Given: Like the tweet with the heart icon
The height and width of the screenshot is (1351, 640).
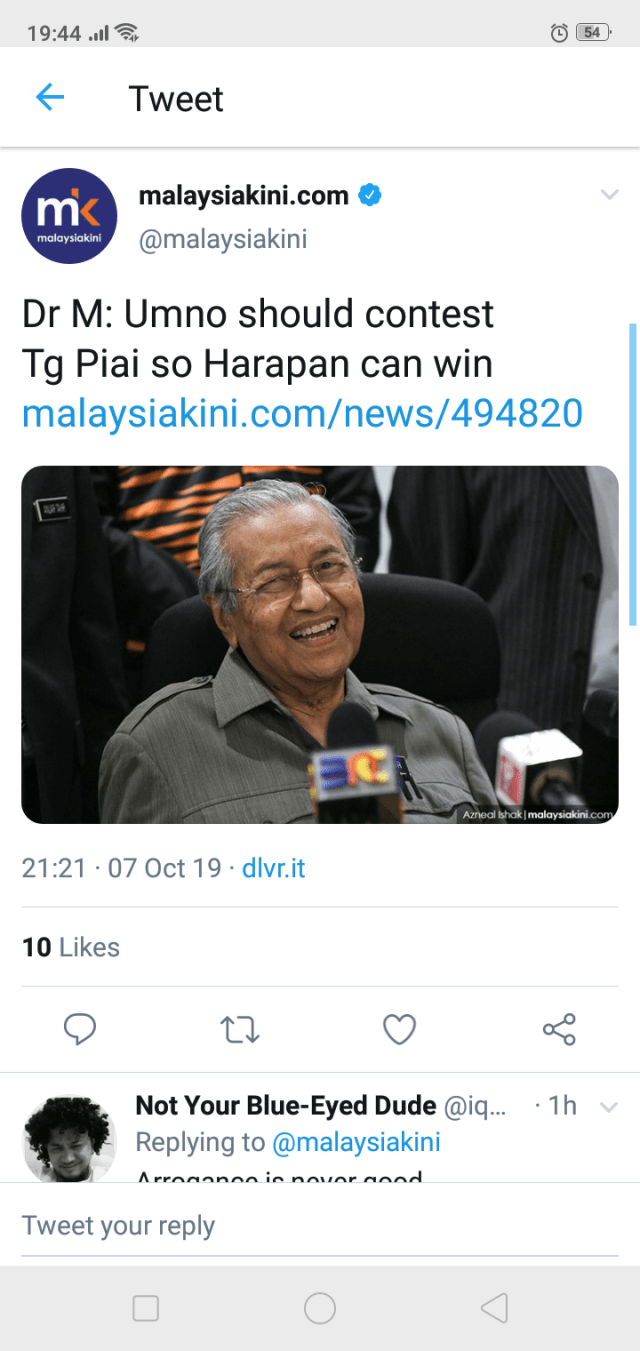Looking at the screenshot, I should click(x=400, y=1029).
